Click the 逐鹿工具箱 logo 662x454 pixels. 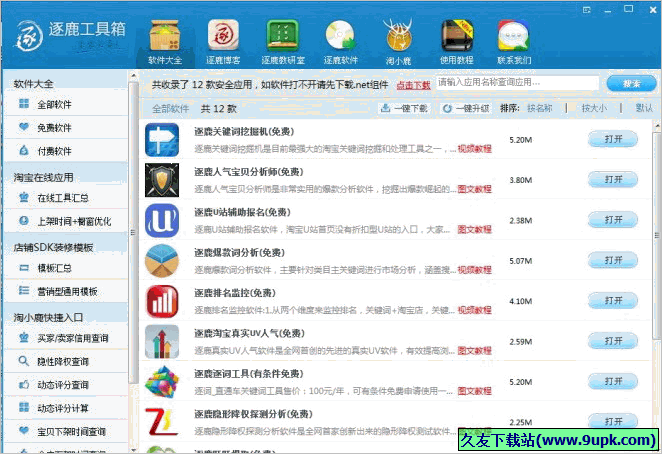pos(70,35)
